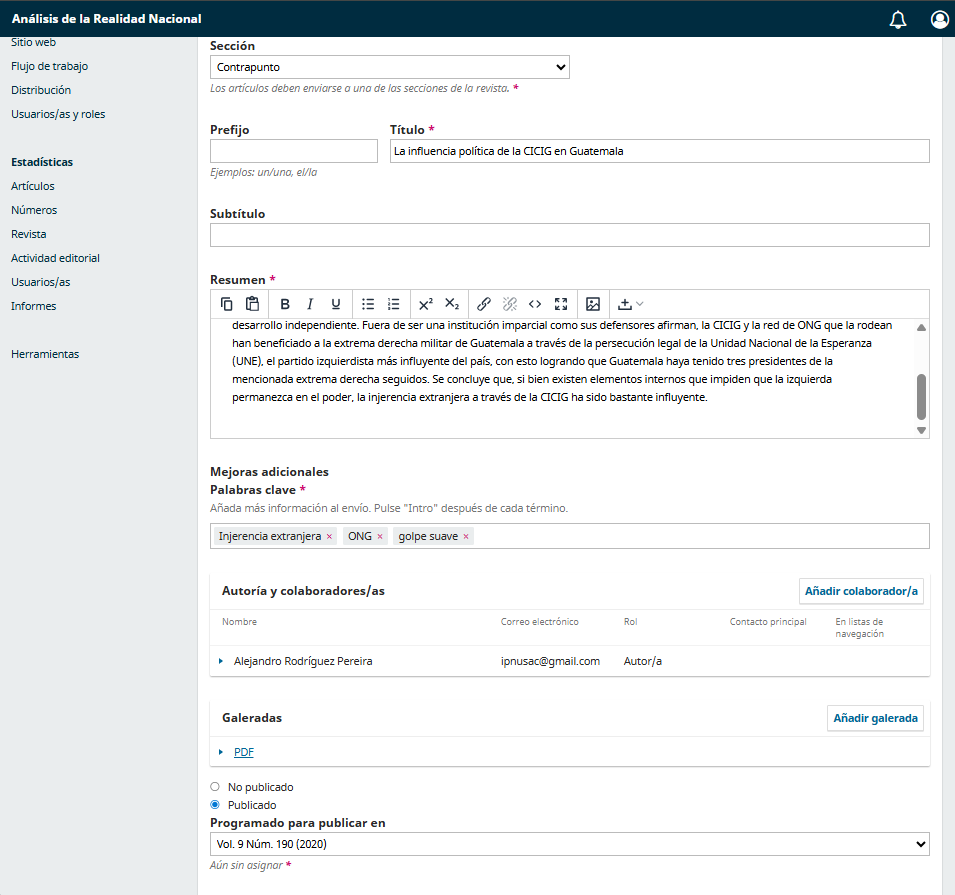Remove the 'ONG' keyword tag
This screenshot has width=955, height=895.
click(x=380, y=537)
